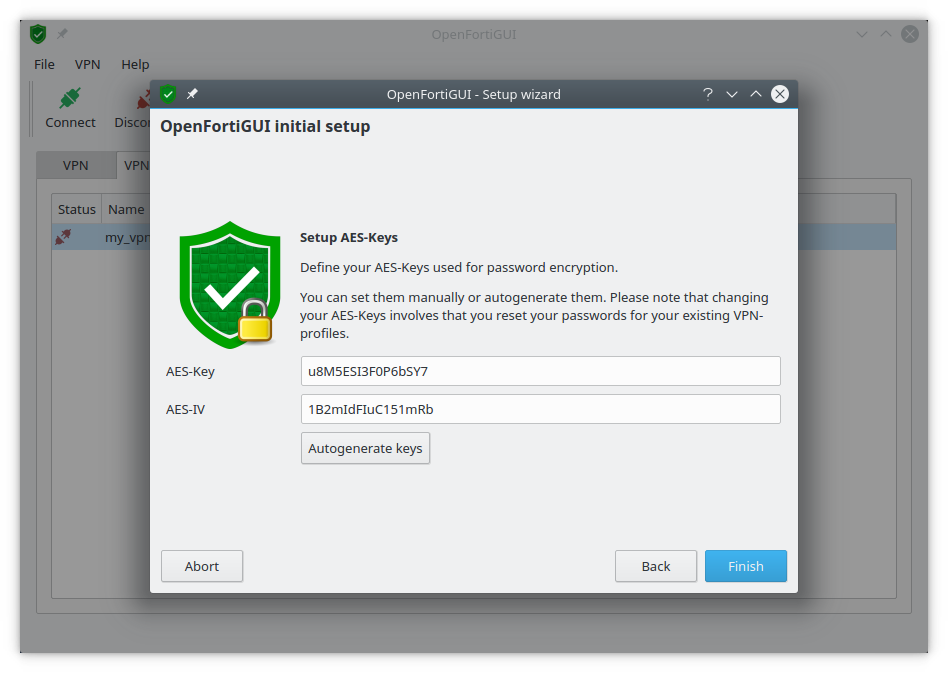
Task: Open the Help menu
Action: click(x=135, y=64)
